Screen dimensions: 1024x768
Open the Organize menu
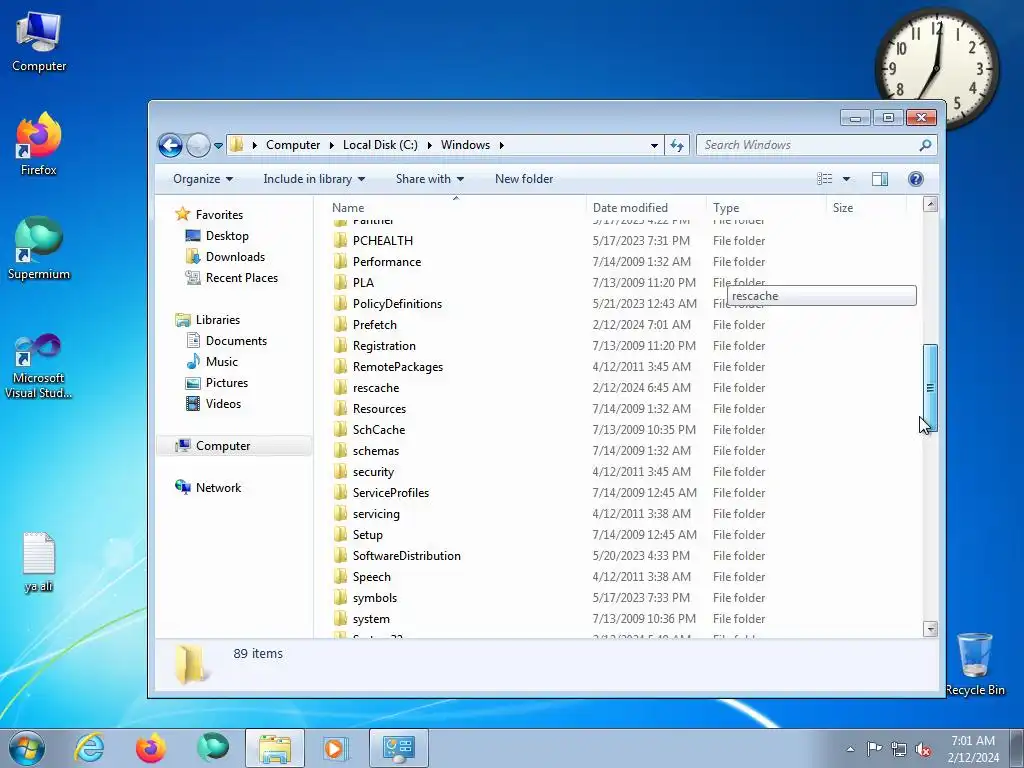tap(202, 179)
